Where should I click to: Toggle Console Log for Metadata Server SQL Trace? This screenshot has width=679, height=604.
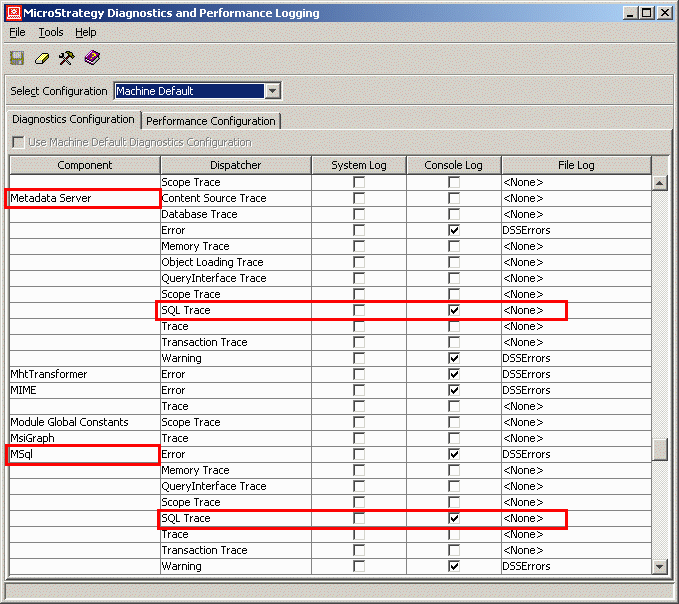pyautogui.click(x=454, y=310)
